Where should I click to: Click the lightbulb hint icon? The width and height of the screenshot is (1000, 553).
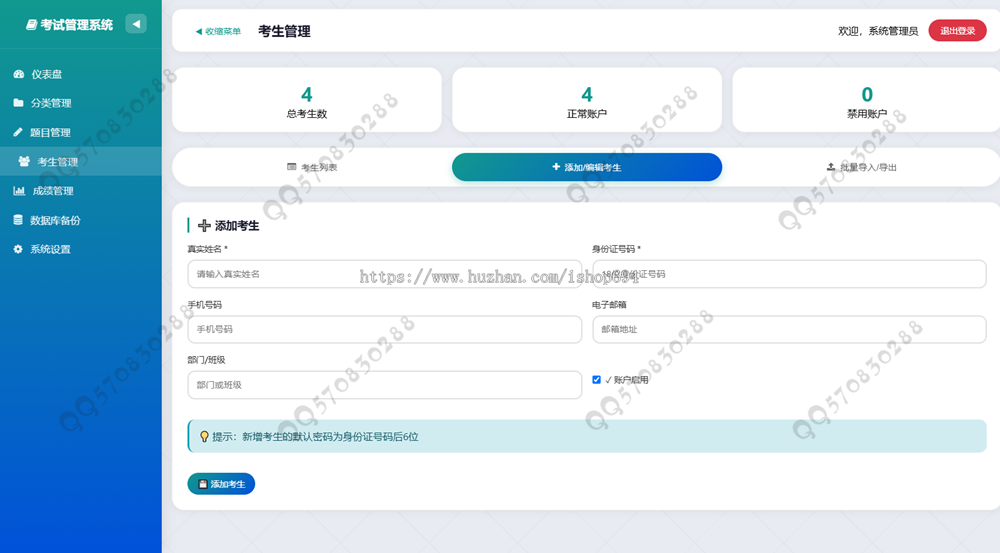(x=204, y=437)
